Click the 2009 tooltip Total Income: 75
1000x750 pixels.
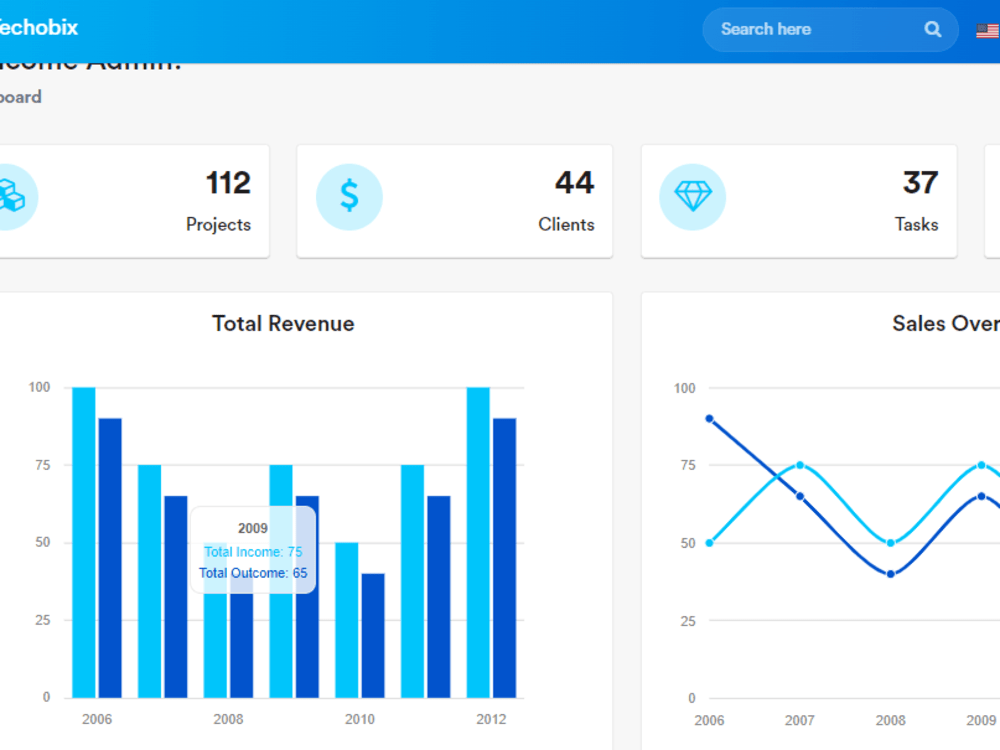(x=253, y=552)
